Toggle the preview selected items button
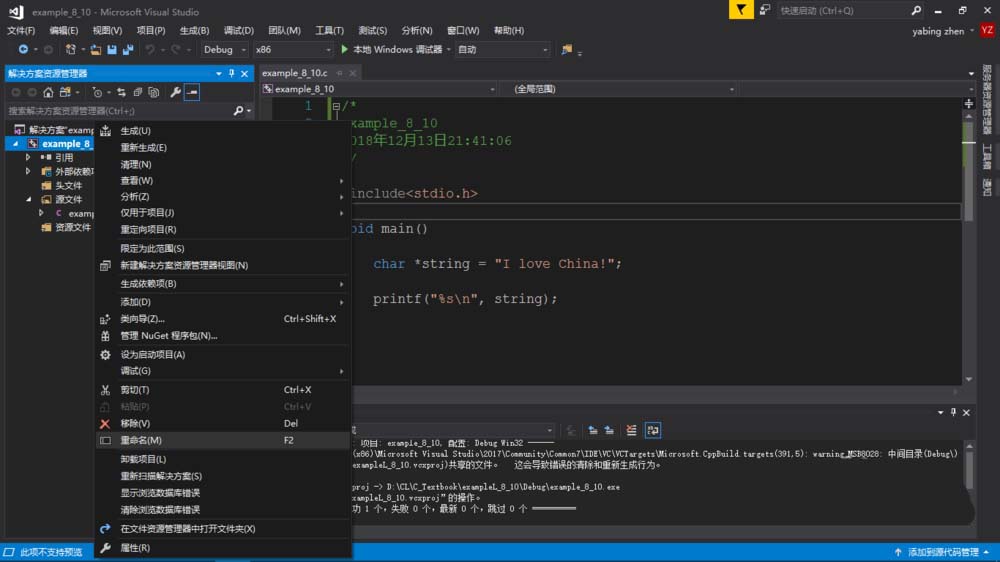 coord(191,92)
